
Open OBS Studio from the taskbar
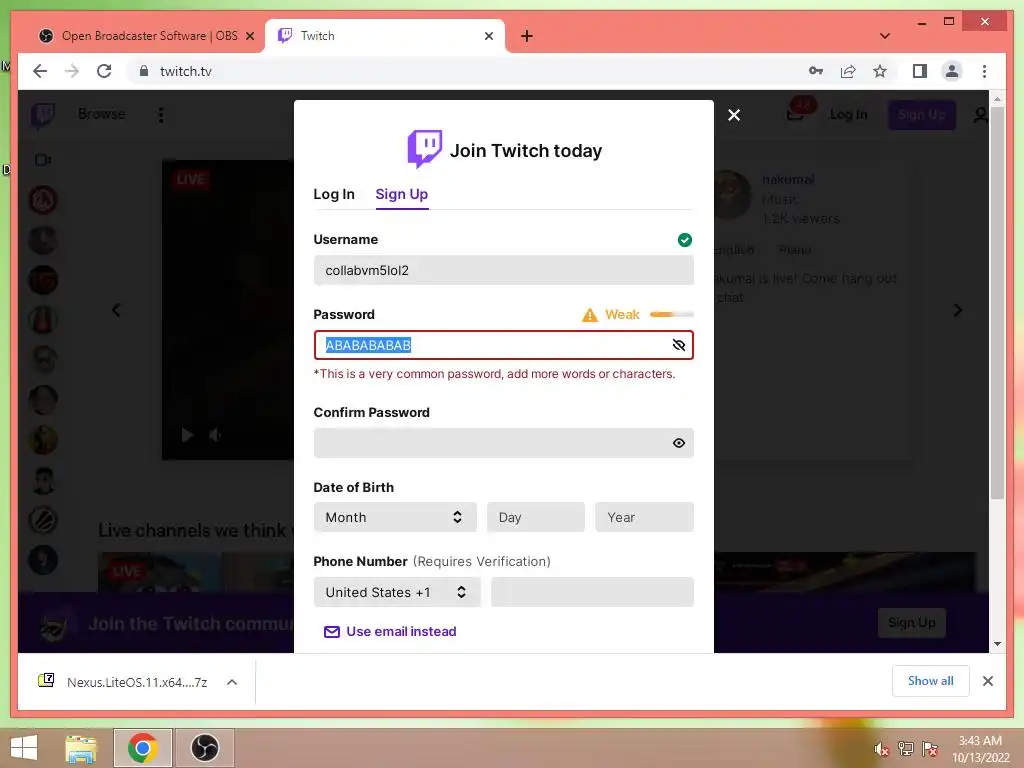tap(204, 748)
